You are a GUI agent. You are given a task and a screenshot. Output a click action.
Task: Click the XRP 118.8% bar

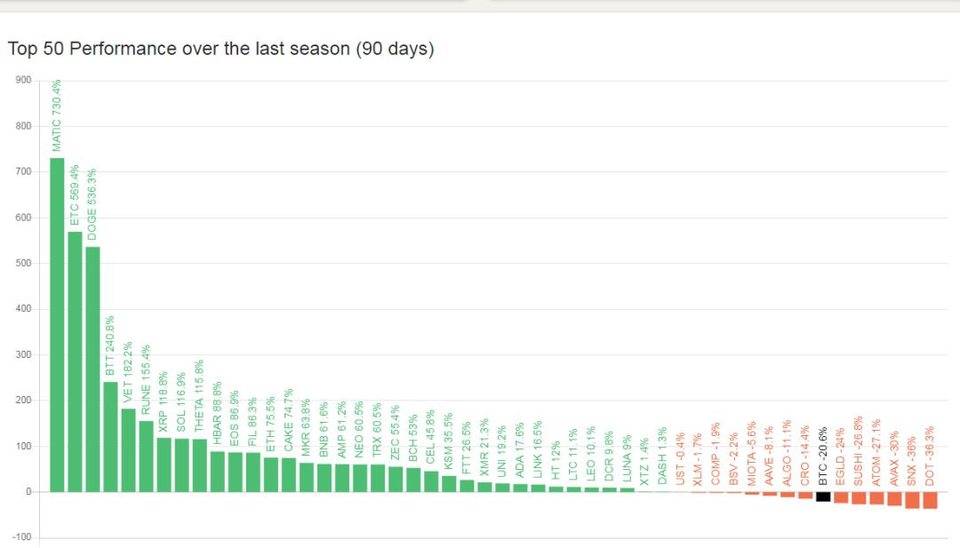point(164,465)
